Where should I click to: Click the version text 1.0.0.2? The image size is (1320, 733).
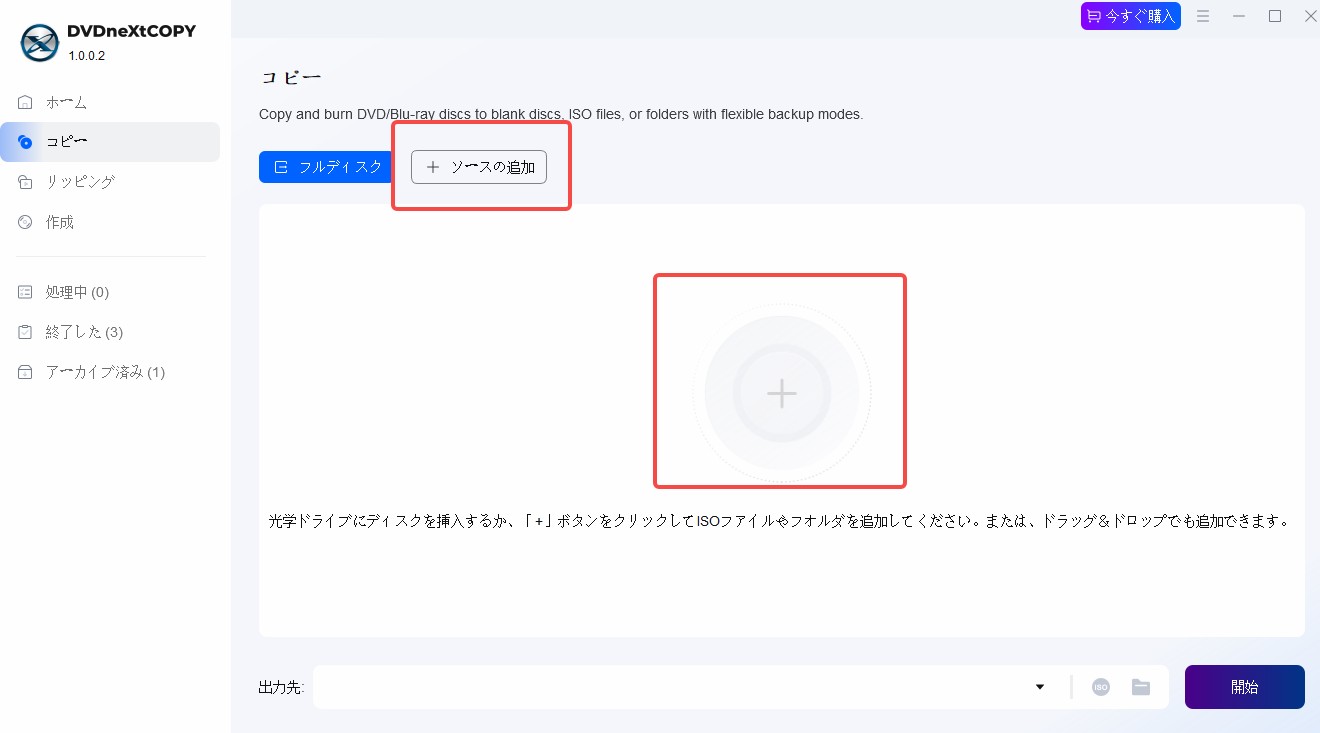pyautogui.click(x=87, y=56)
